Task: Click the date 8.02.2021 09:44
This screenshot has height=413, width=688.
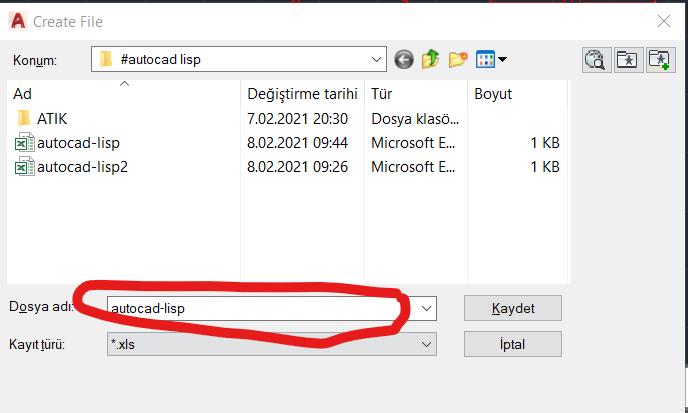Action: [297, 143]
